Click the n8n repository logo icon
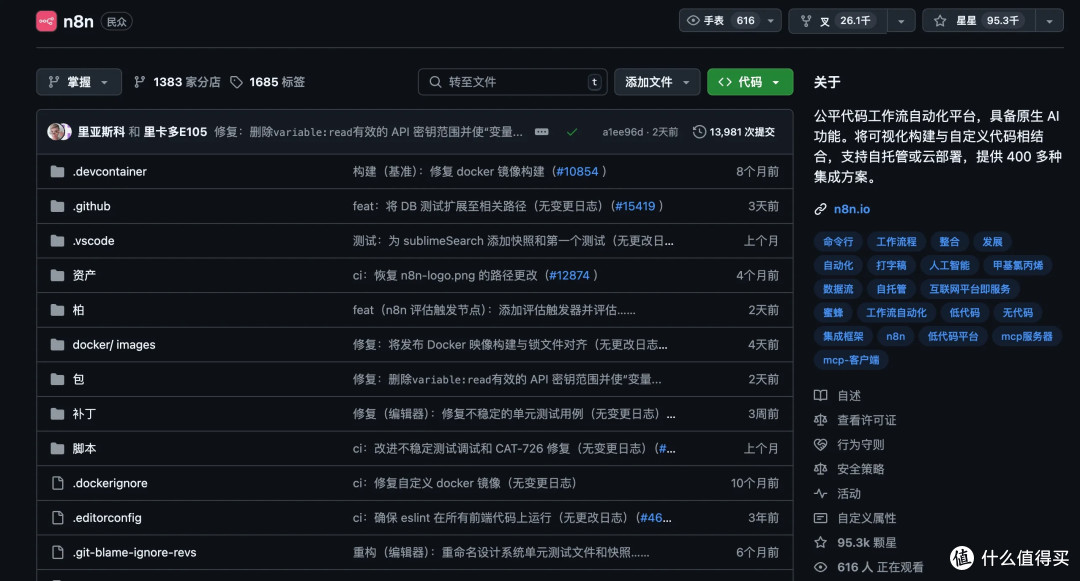This screenshot has height=581, width=1080. pyautogui.click(x=46, y=21)
